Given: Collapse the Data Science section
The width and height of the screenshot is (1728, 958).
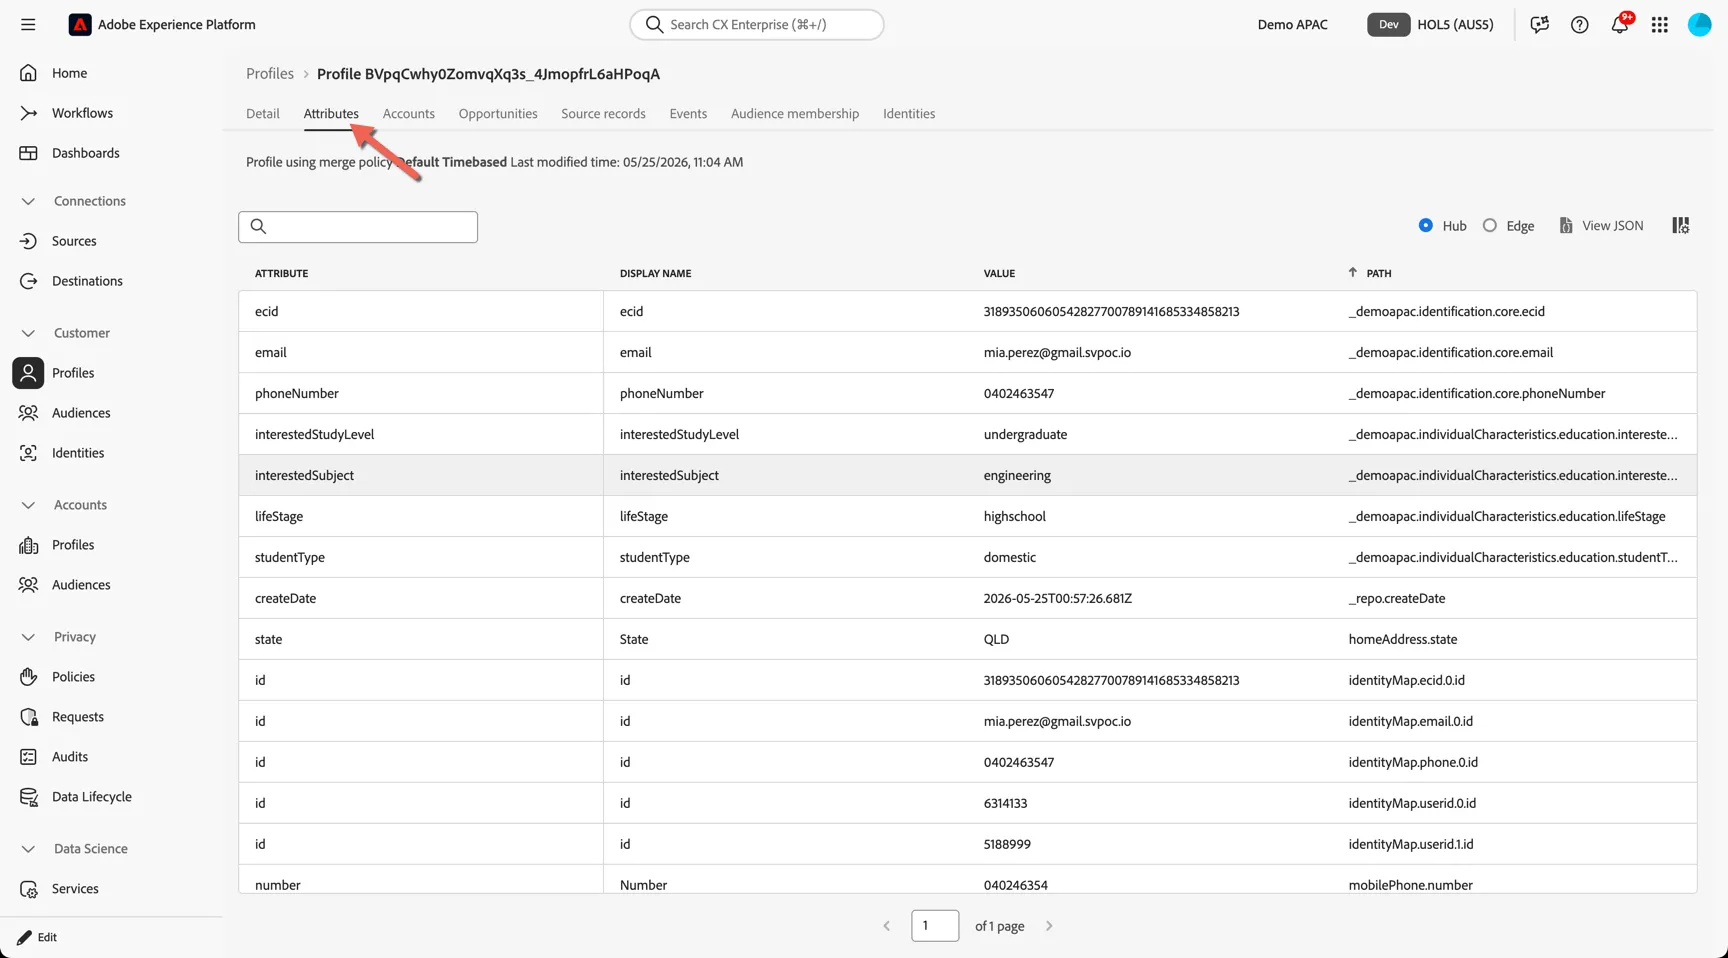Looking at the screenshot, I should (x=28, y=849).
